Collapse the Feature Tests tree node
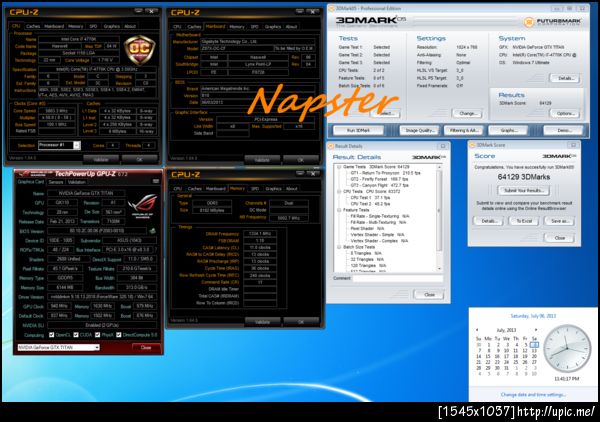600x422 pixels. pos(339,210)
